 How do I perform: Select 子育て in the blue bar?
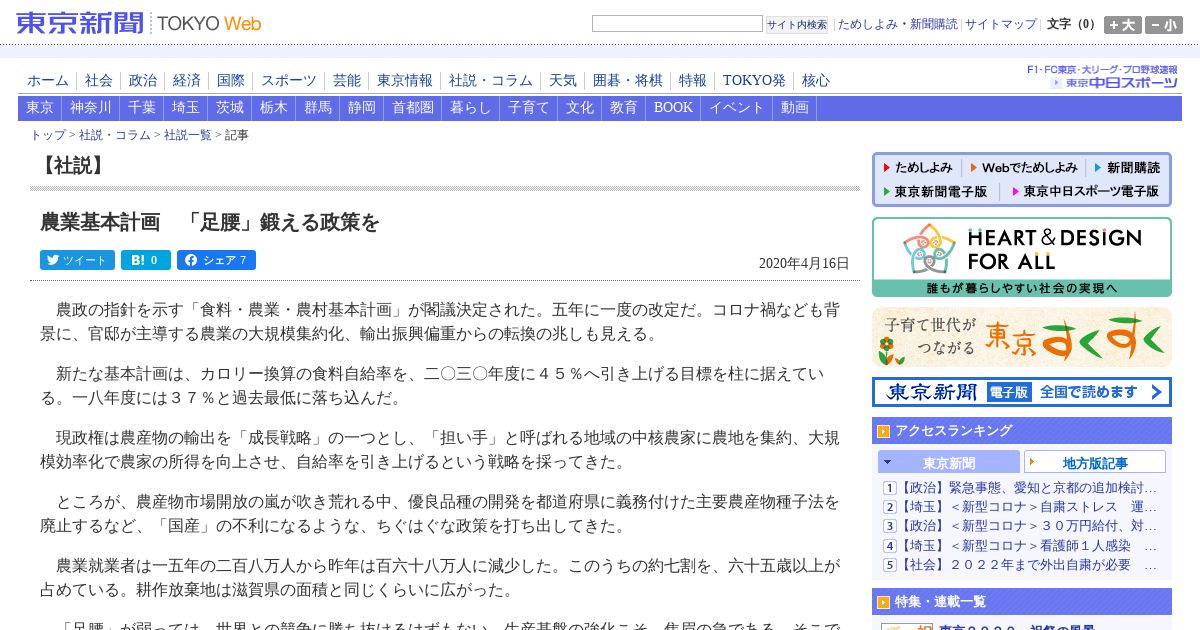coord(529,108)
